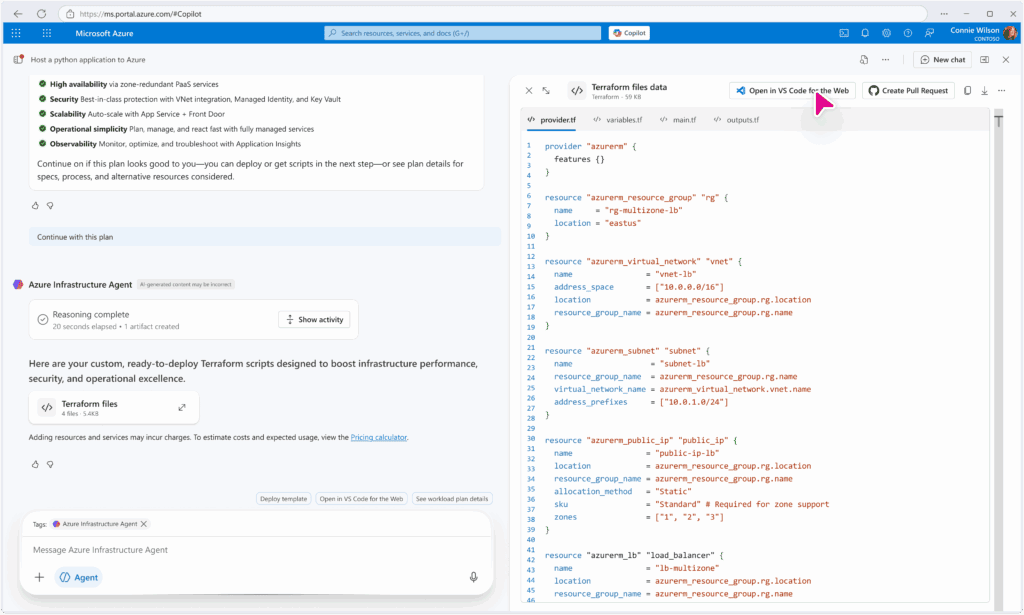Reload the page with the refresh icon
The image size is (1024, 615).
tap(41, 14)
